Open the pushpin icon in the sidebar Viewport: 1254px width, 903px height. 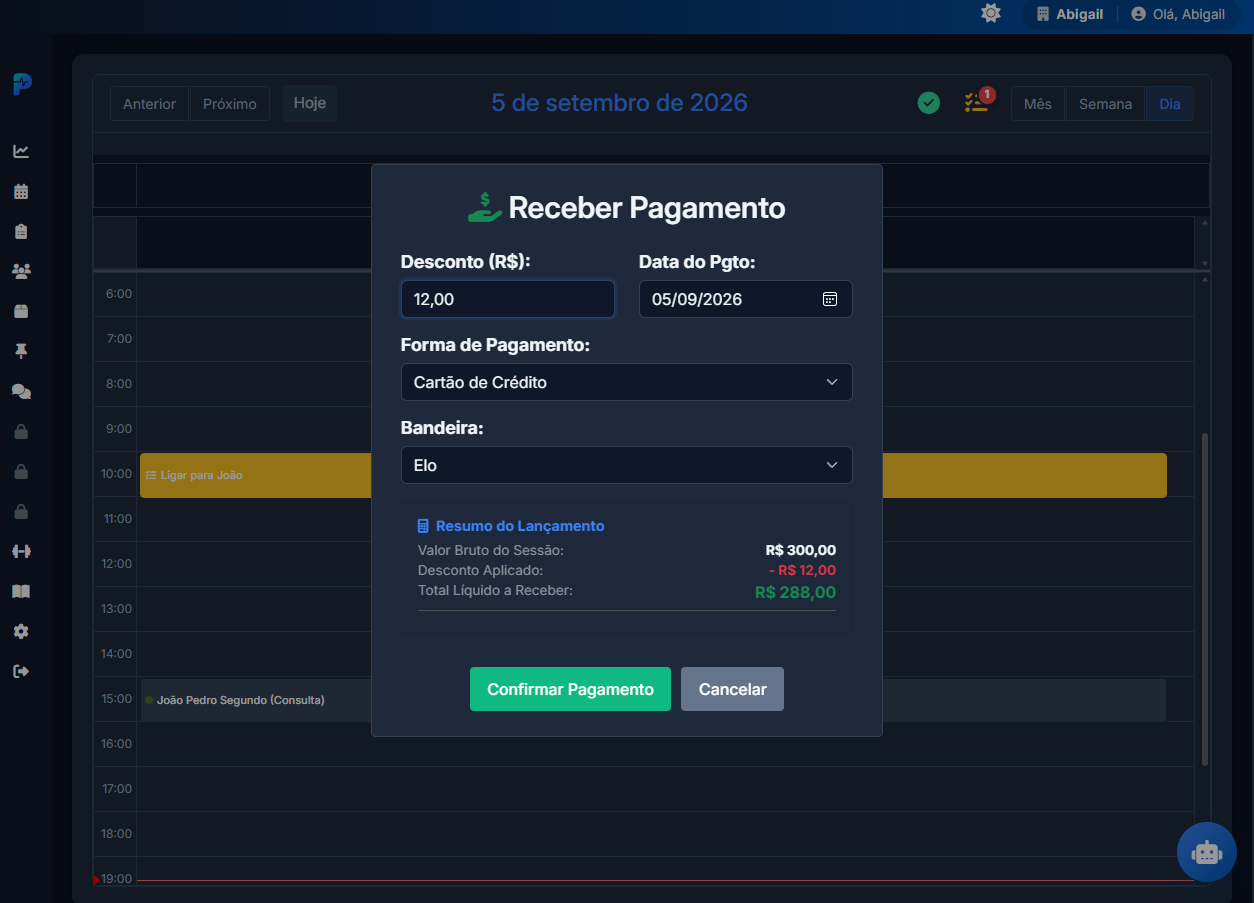[21, 351]
